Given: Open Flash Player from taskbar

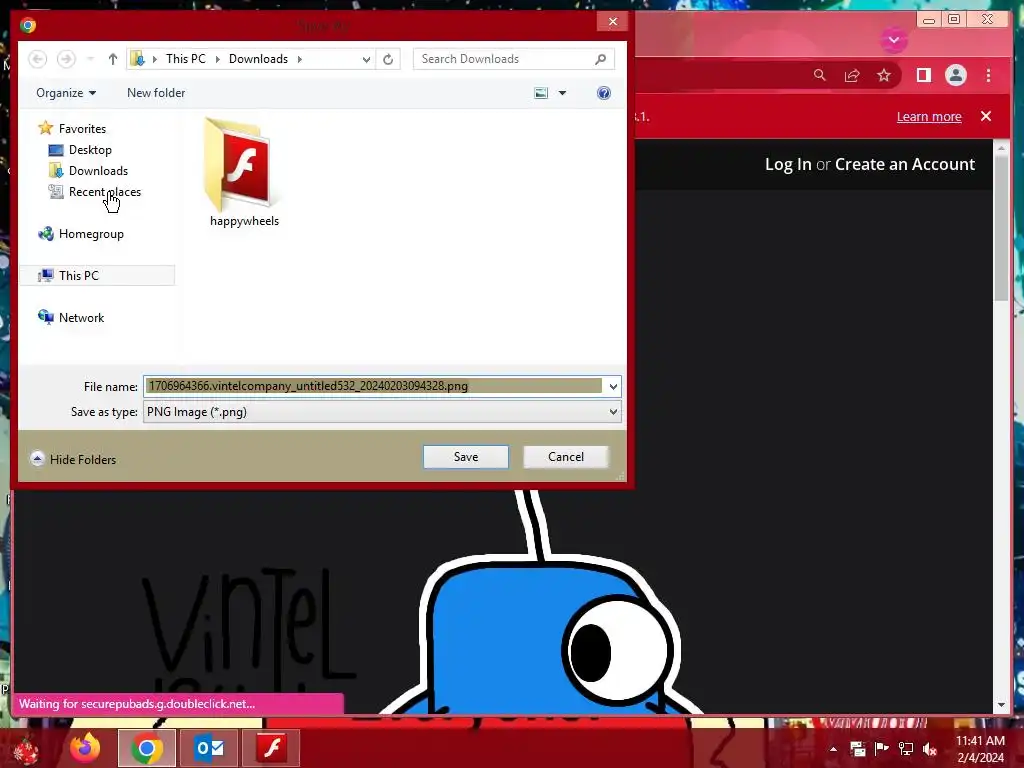Looking at the screenshot, I should (272, 748).
